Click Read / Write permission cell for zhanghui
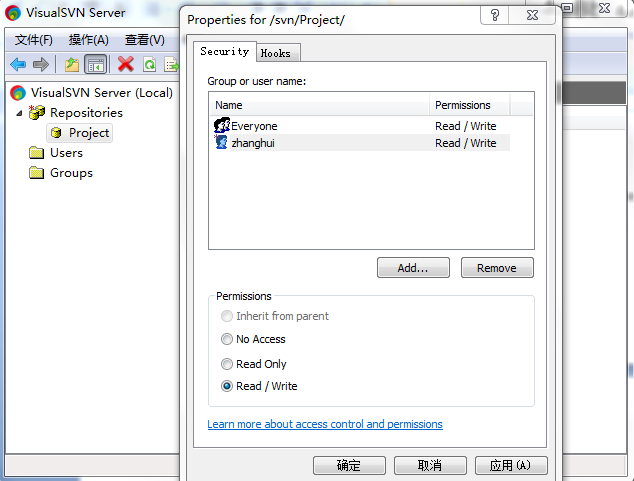Viewport: 634px width, 481px height. [x=466, y=143]
